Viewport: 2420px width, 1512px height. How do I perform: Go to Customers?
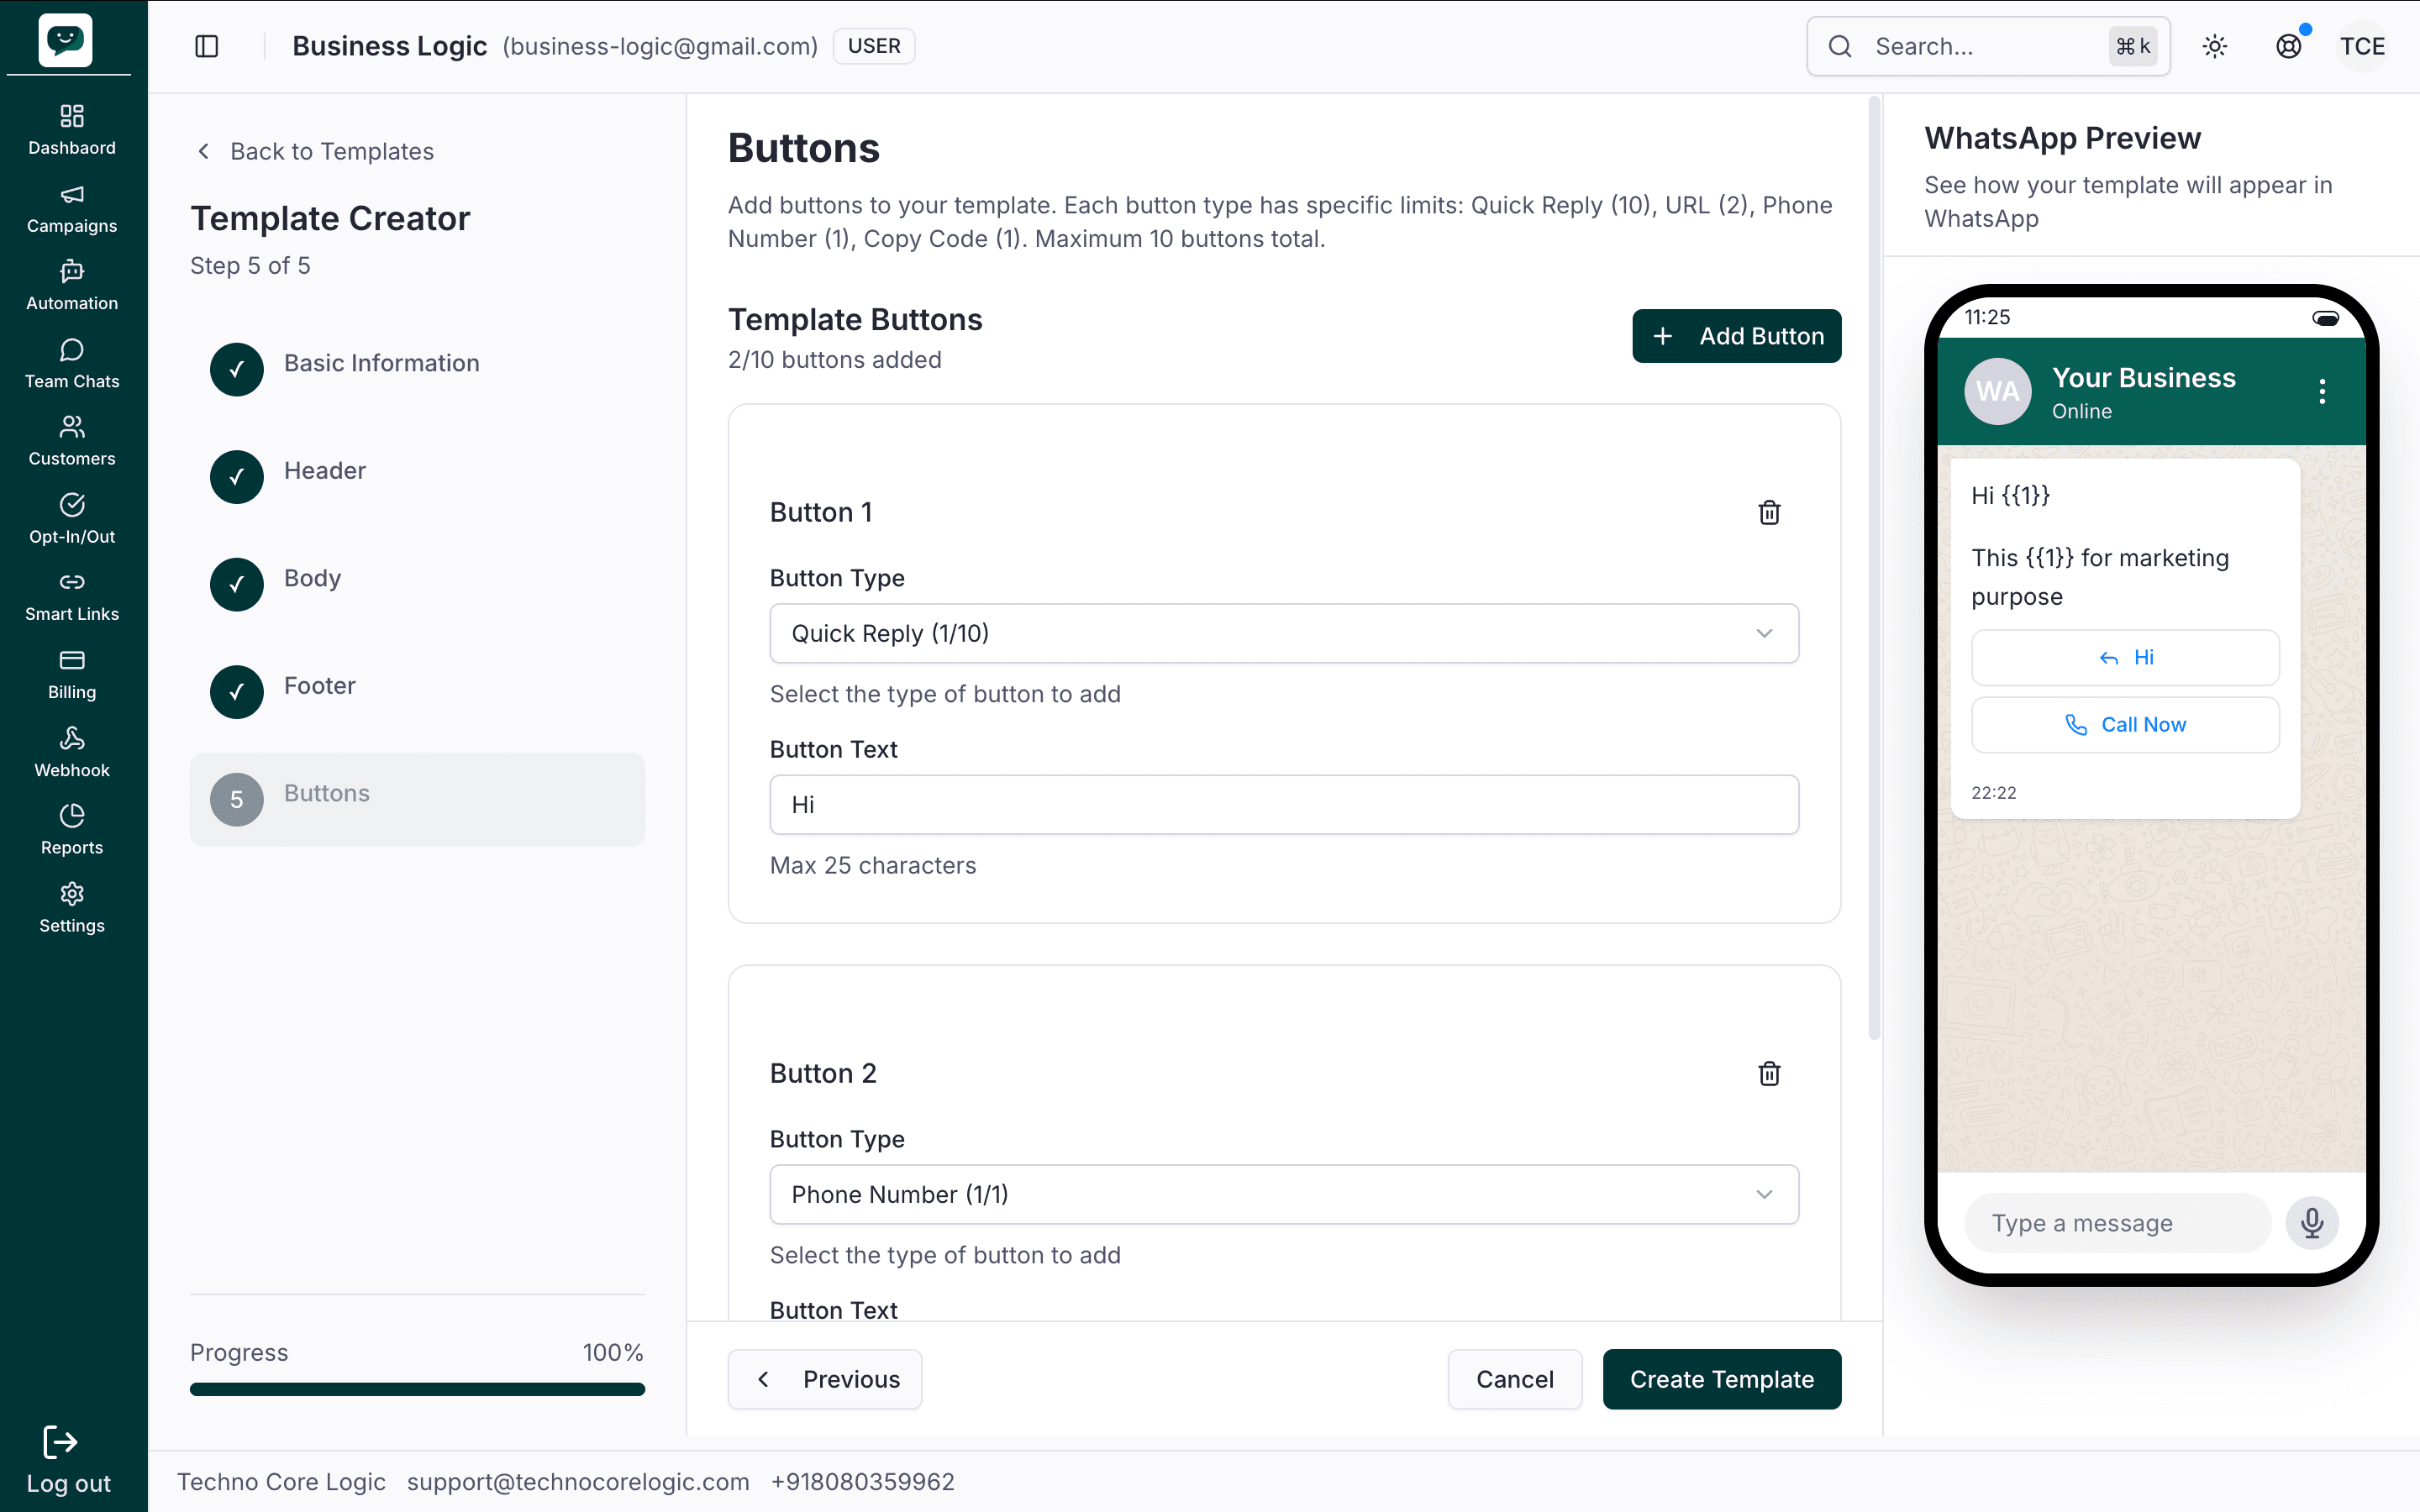point(72,441)
